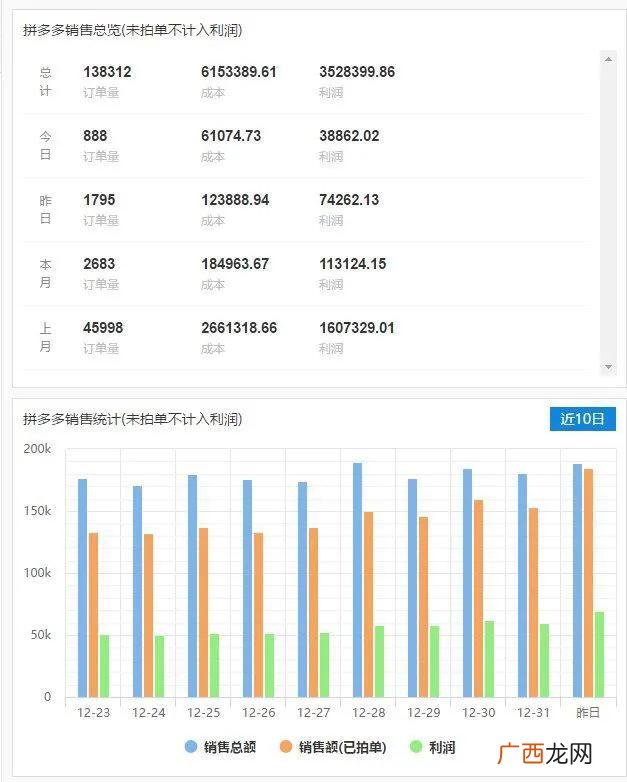Click the green 利润 legend dot

point(415,747)
